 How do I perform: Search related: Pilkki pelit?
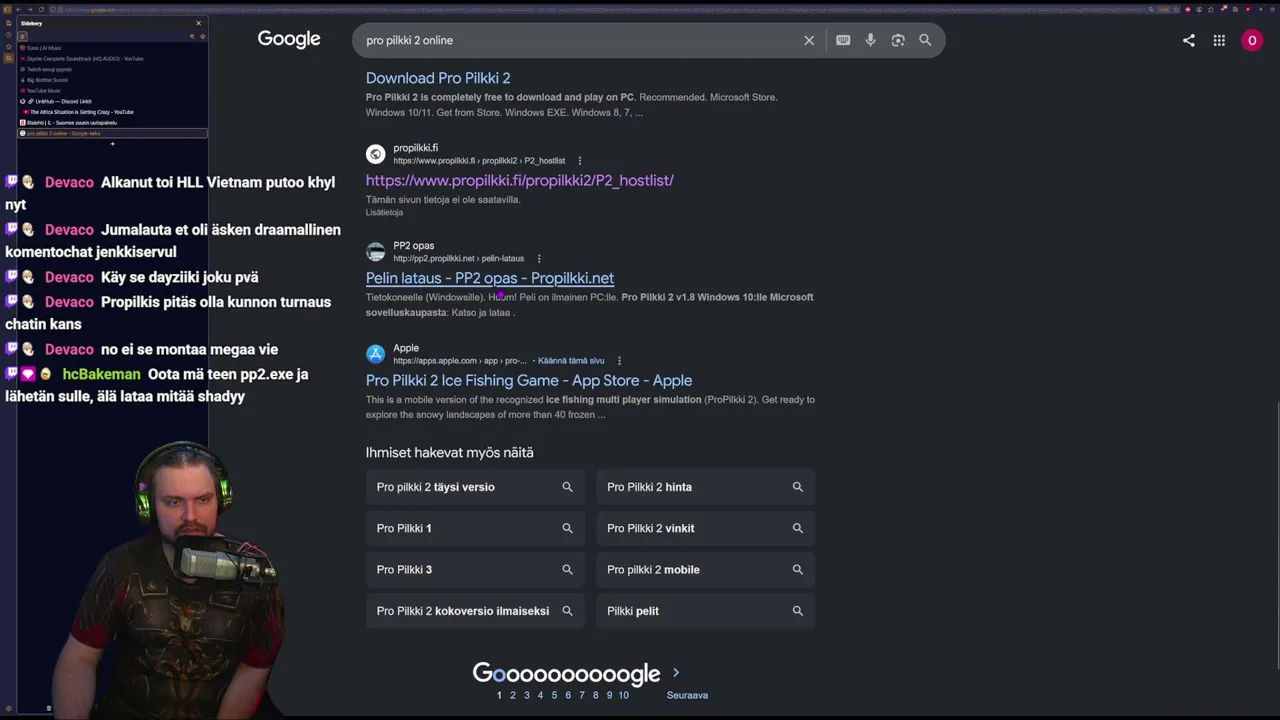point(706,610)
